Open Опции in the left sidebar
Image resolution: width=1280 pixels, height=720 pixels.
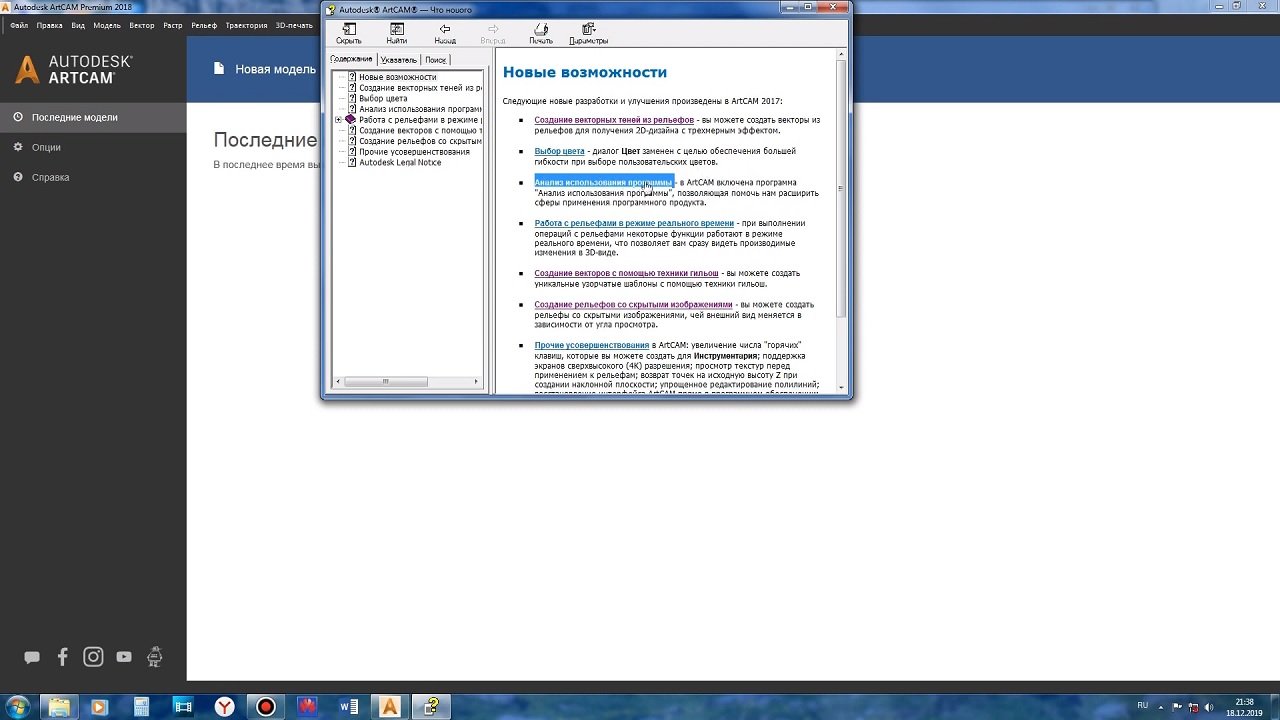[x=46, y=147]
